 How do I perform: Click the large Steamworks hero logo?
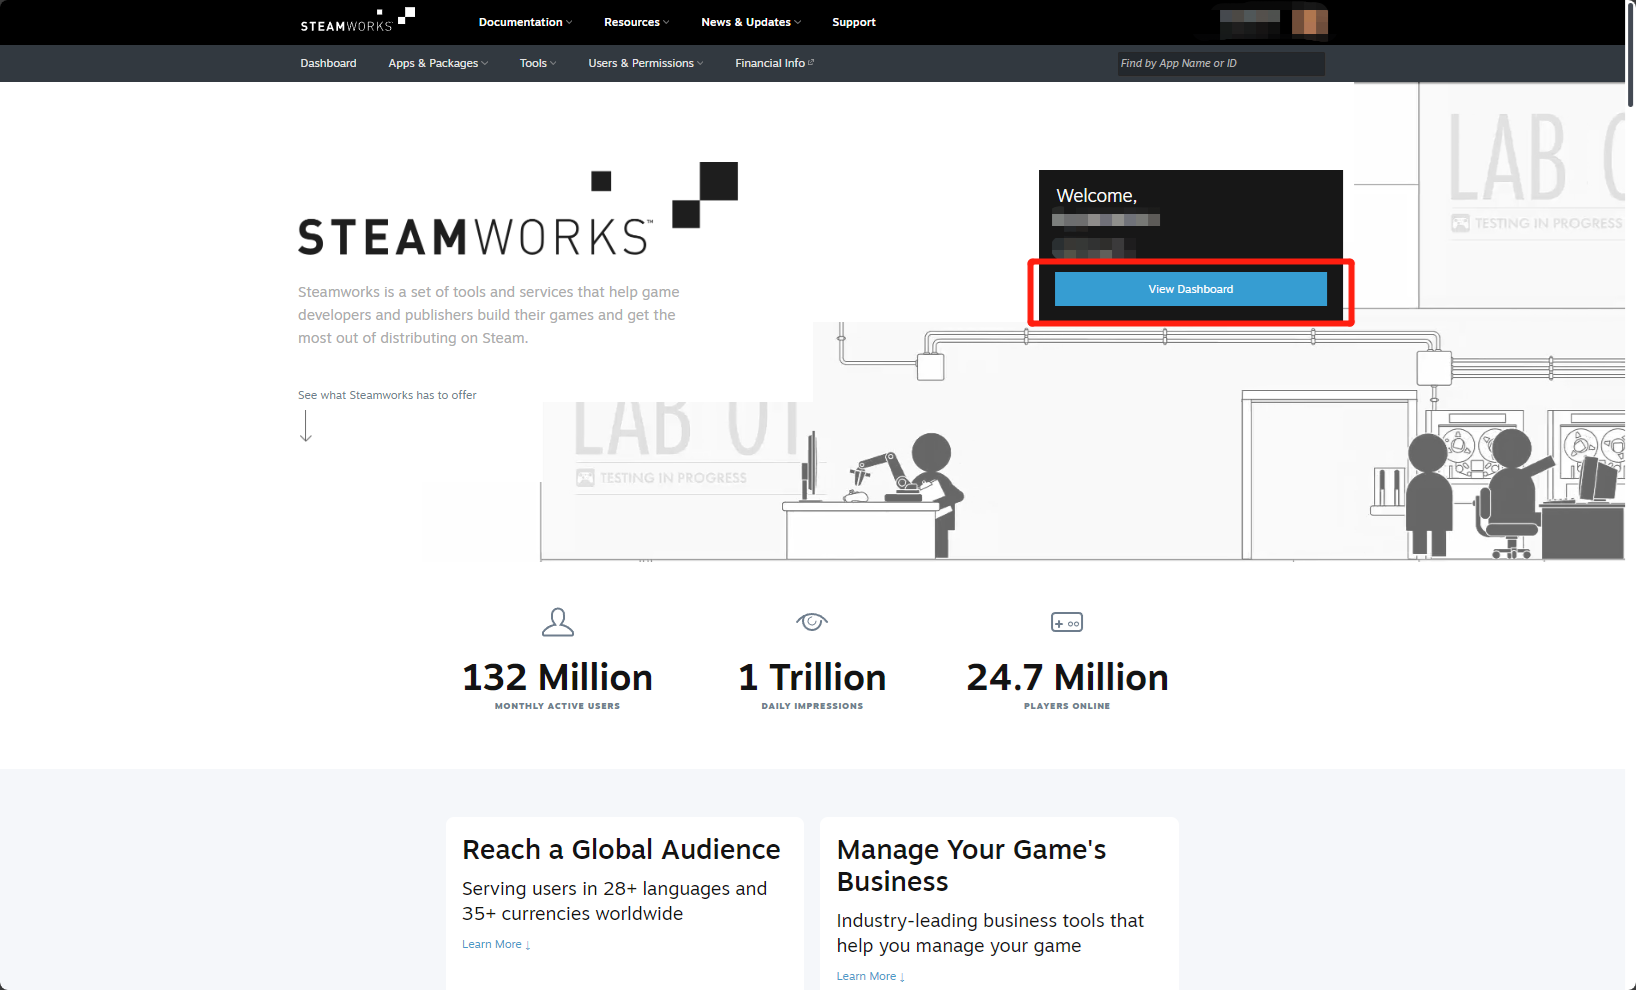click(517, 212)
